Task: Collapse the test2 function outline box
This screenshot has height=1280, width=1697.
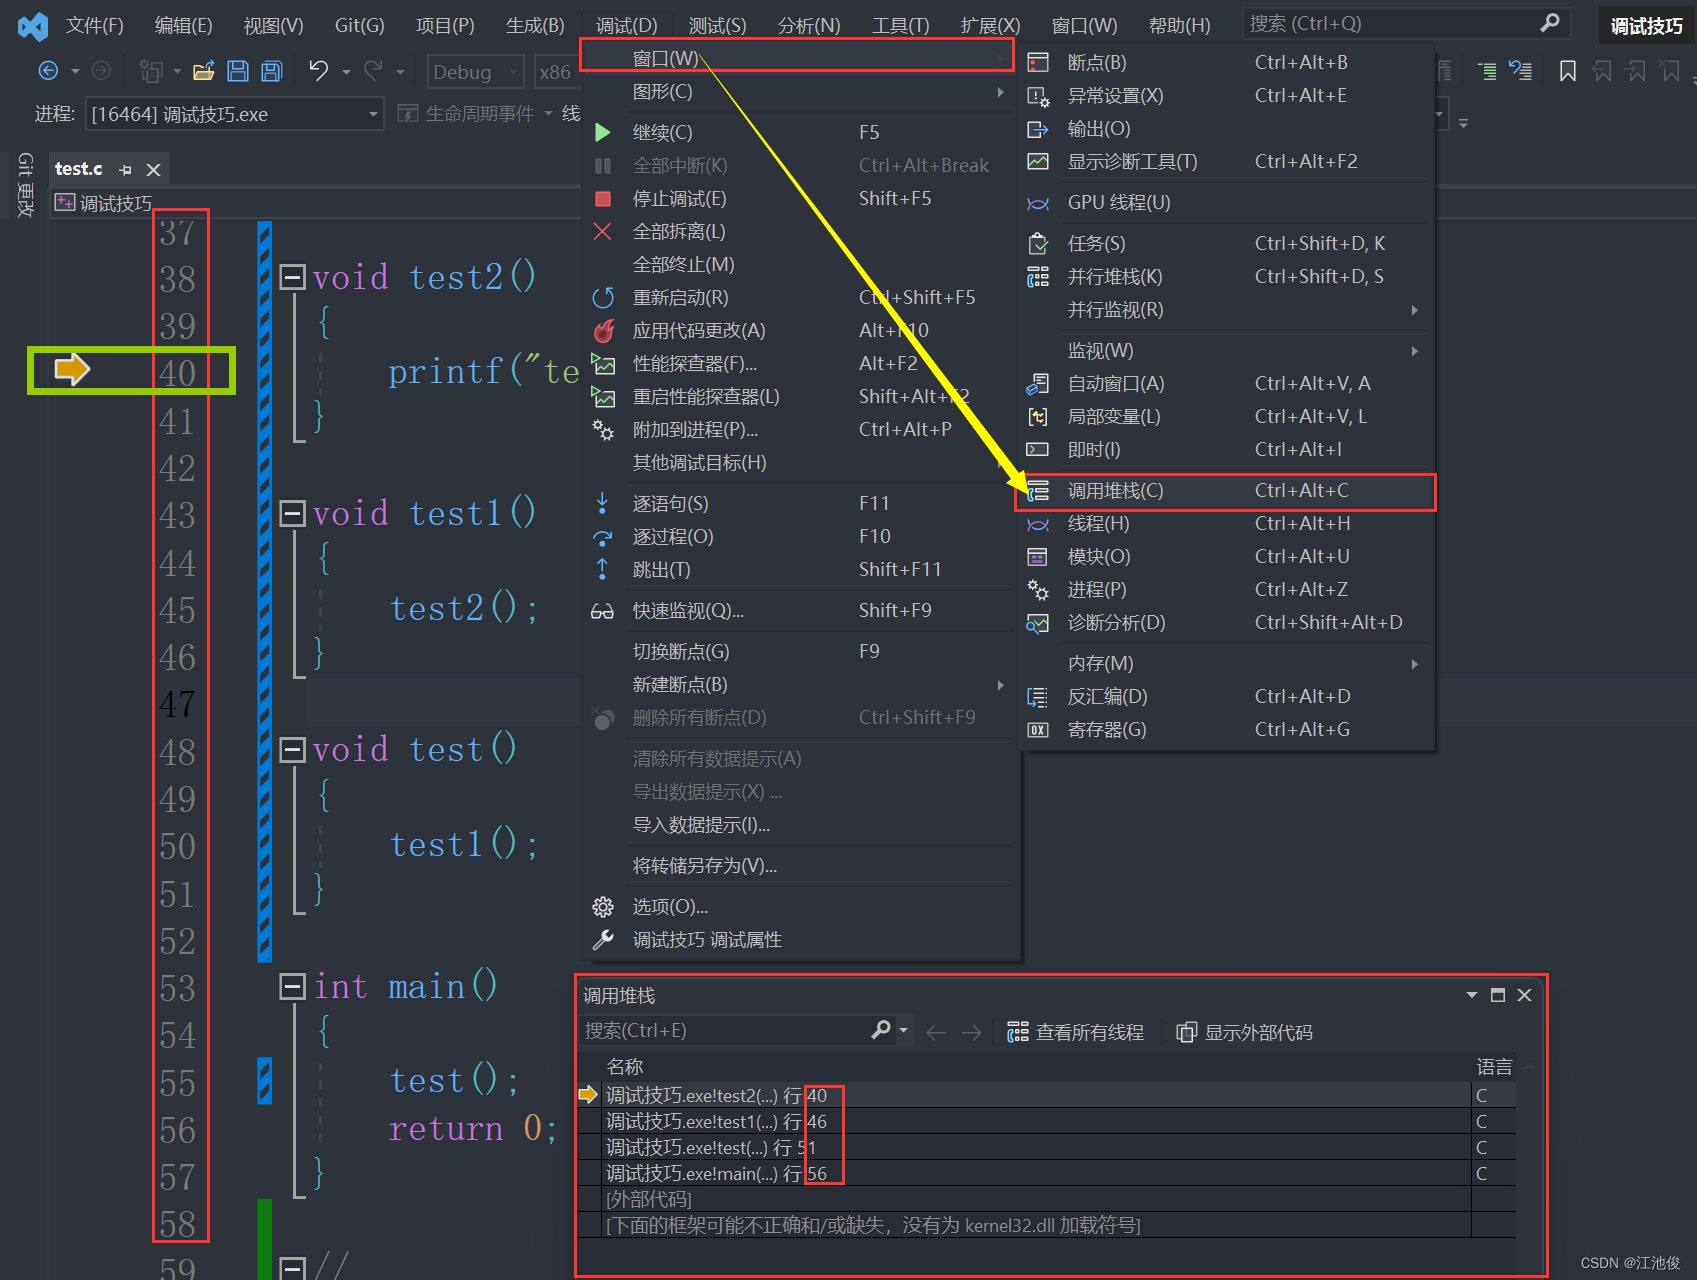Action: coord(292,277)
